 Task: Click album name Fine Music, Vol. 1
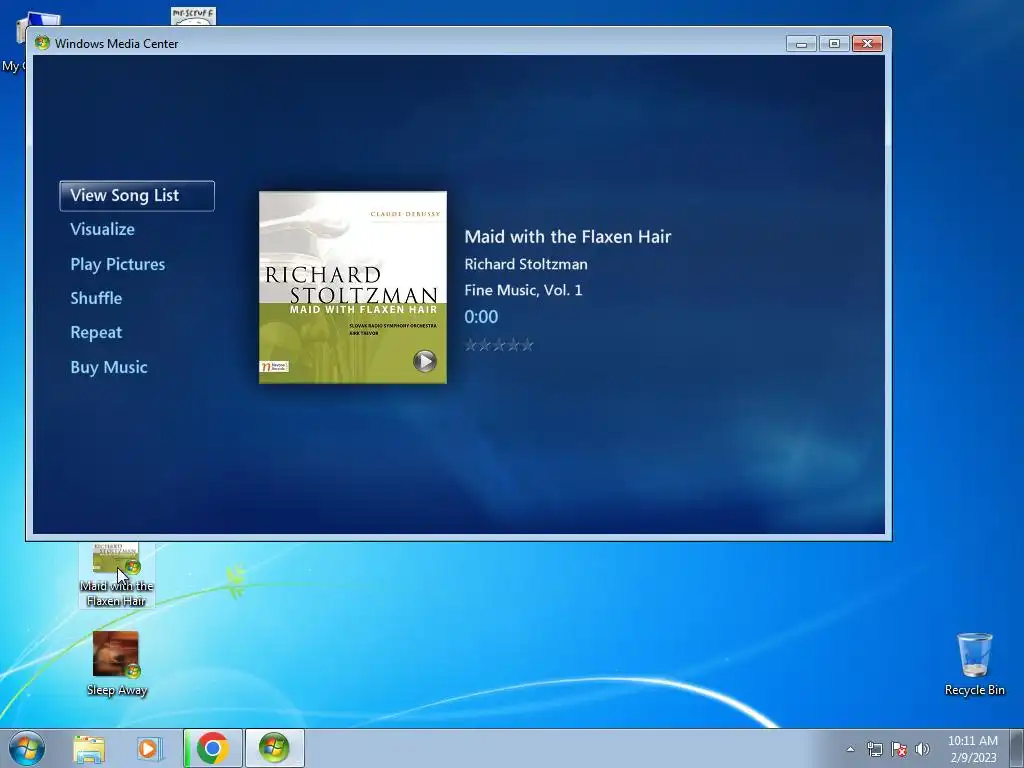[x=523, y=290]
